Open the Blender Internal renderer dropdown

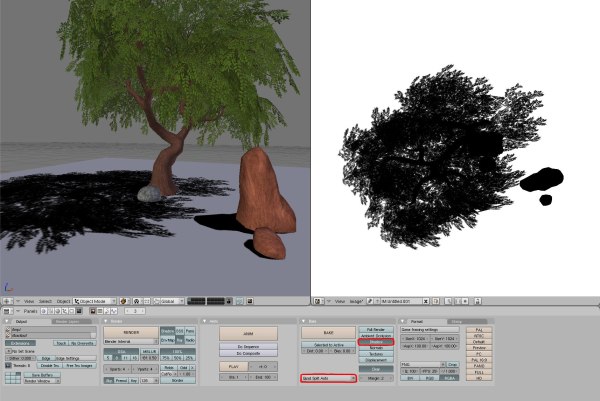pos(131,341)
